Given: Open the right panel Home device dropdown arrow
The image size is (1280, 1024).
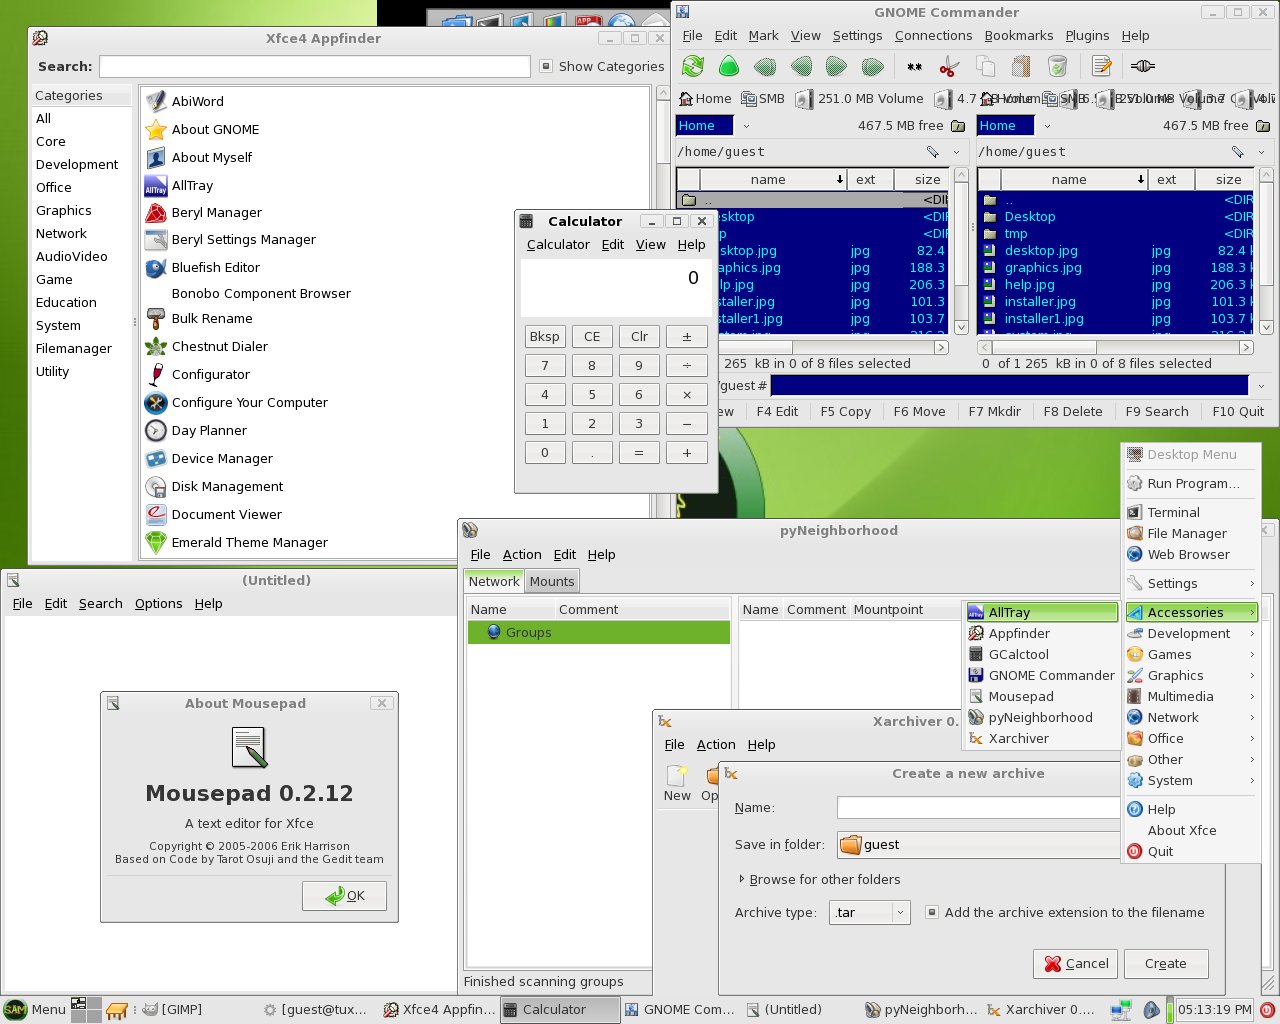Looking at the screenshot, I should pyautogui.click(x=1047, y=126).
